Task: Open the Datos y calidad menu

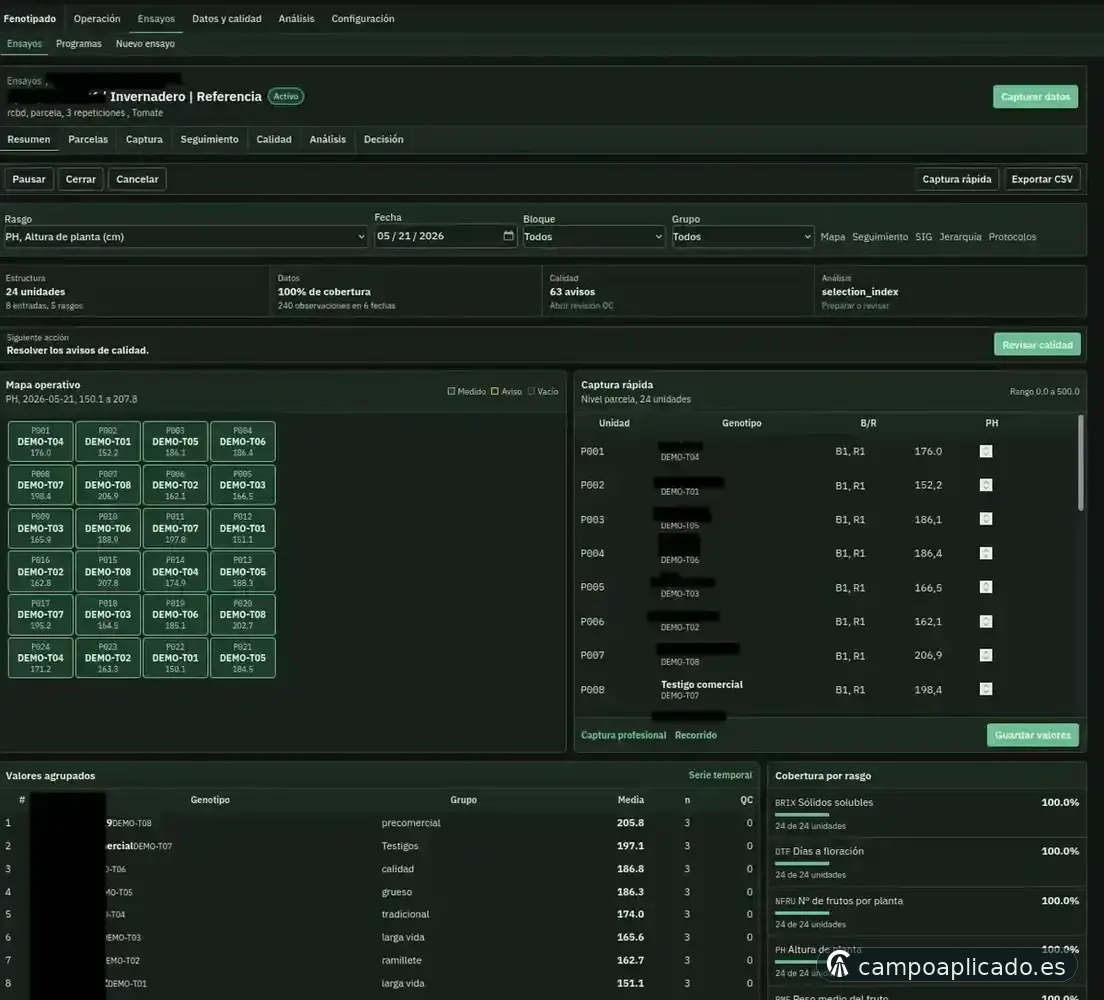Action: pos(227,18)
